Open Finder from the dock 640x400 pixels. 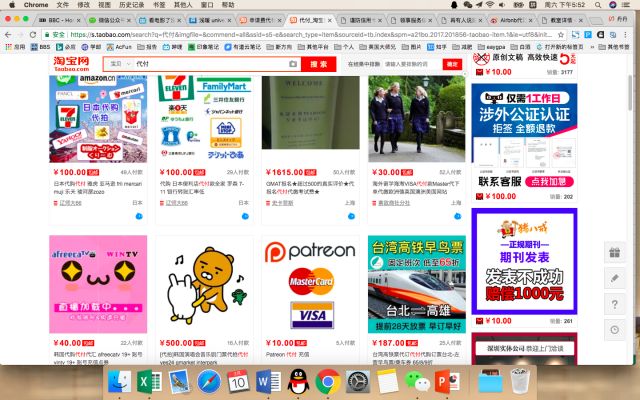[120, 382]
